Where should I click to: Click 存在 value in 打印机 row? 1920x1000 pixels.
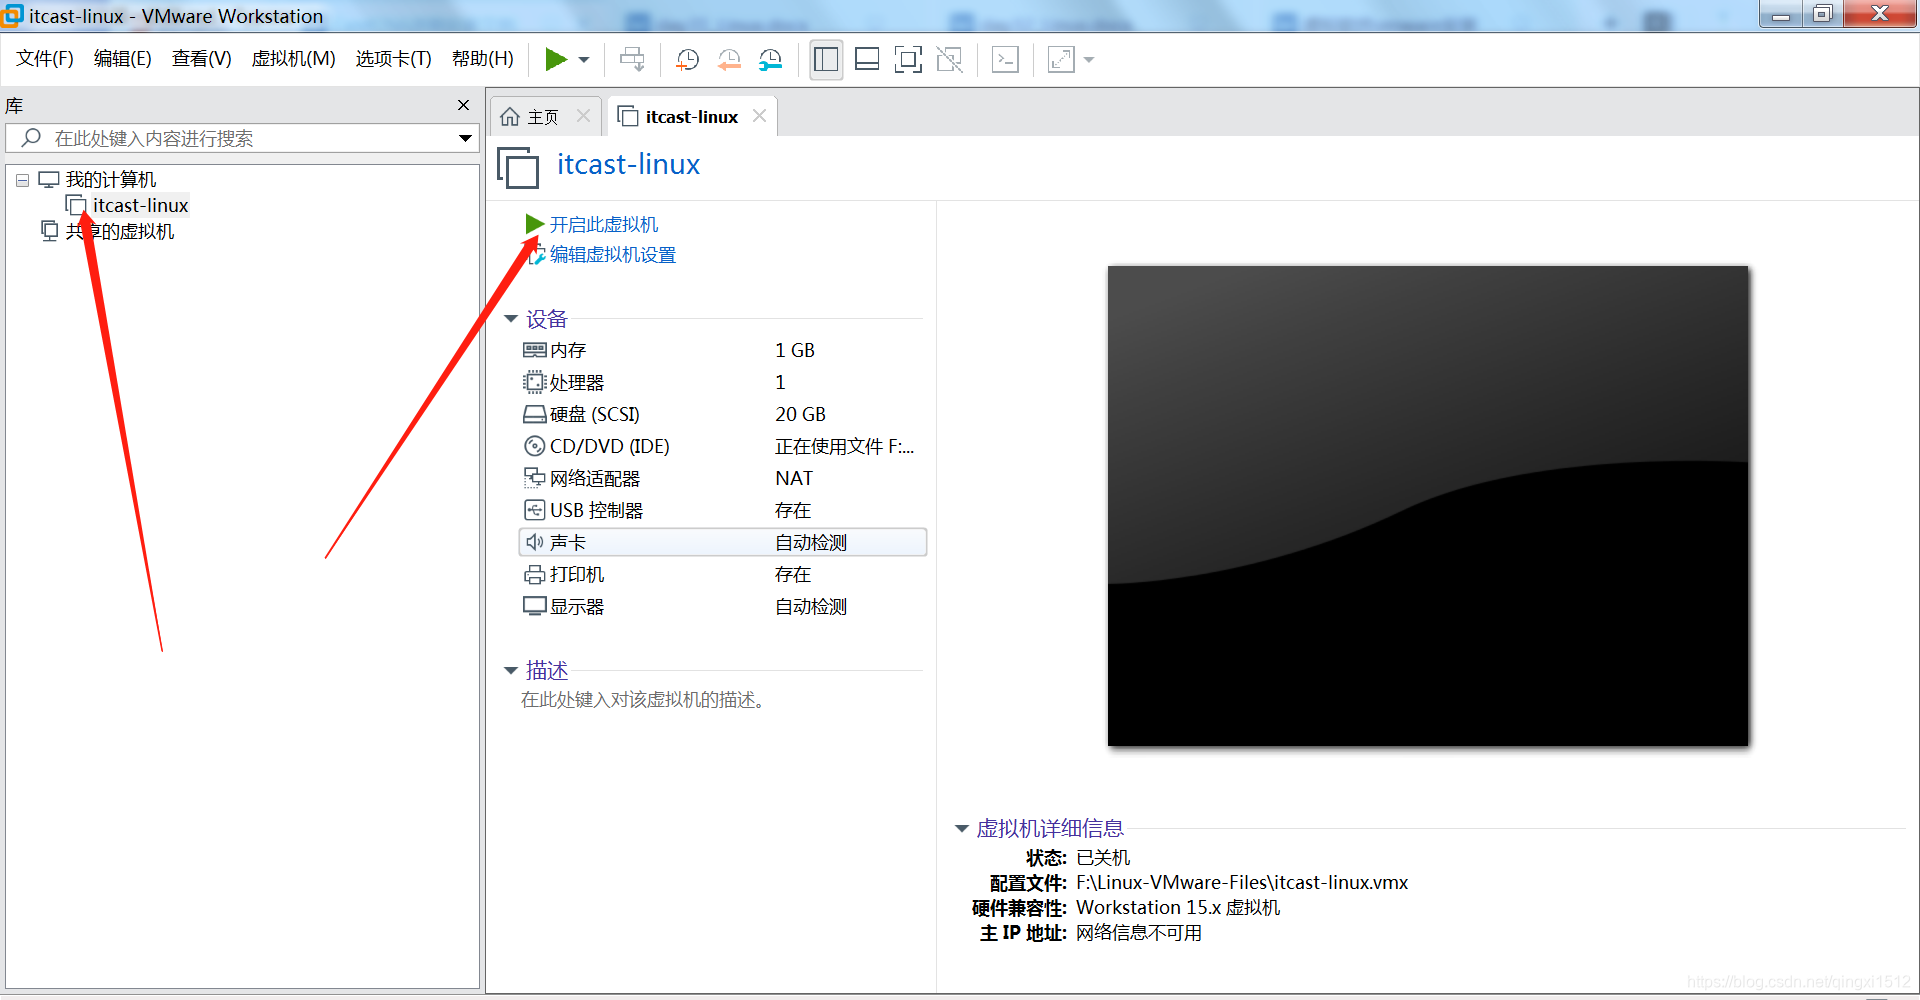pyautogui.click(x=793, y=574)
